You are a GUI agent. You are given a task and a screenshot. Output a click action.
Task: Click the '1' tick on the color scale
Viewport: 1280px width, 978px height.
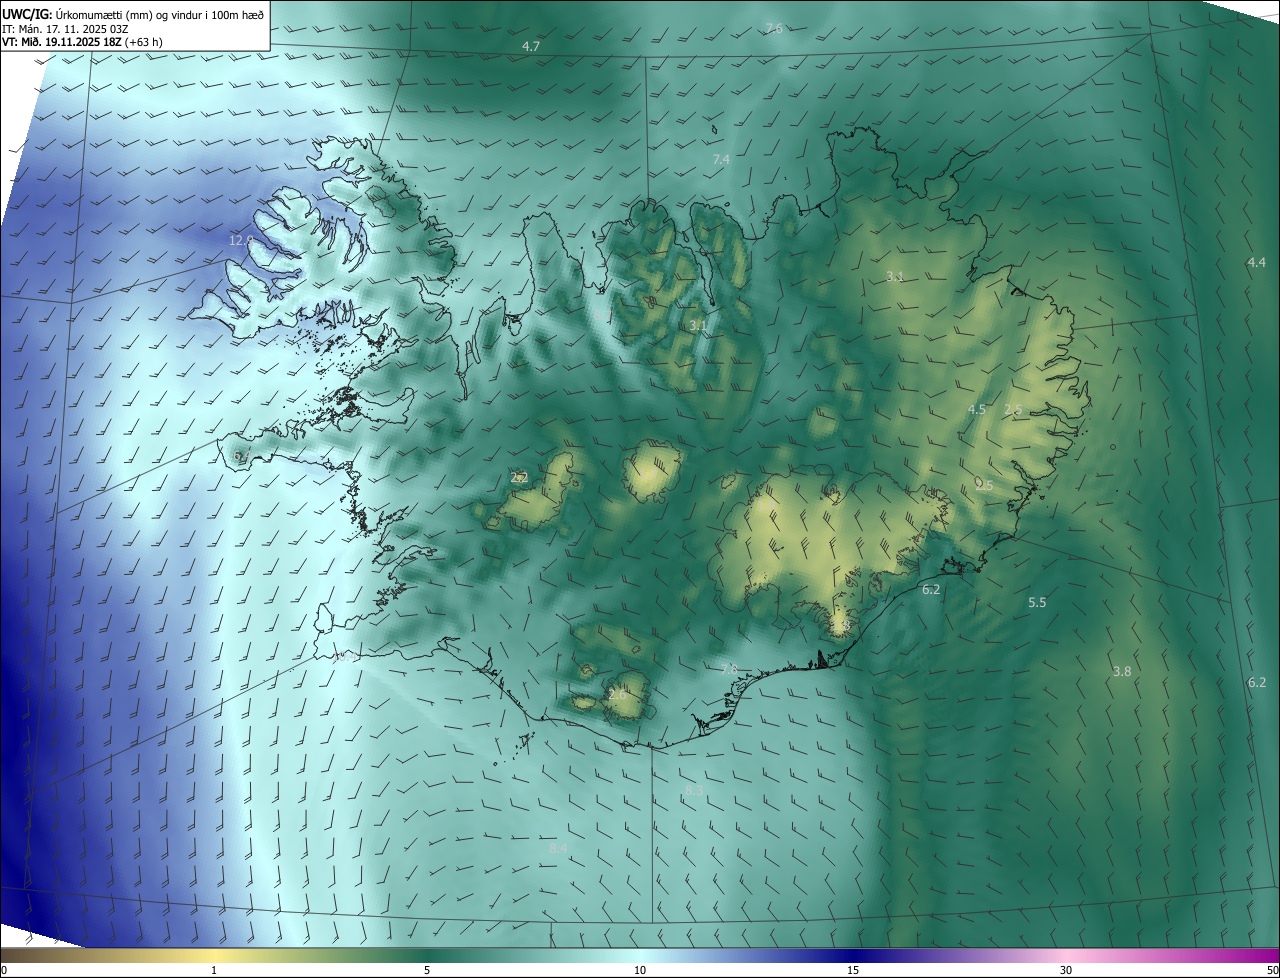pos(214,970)
